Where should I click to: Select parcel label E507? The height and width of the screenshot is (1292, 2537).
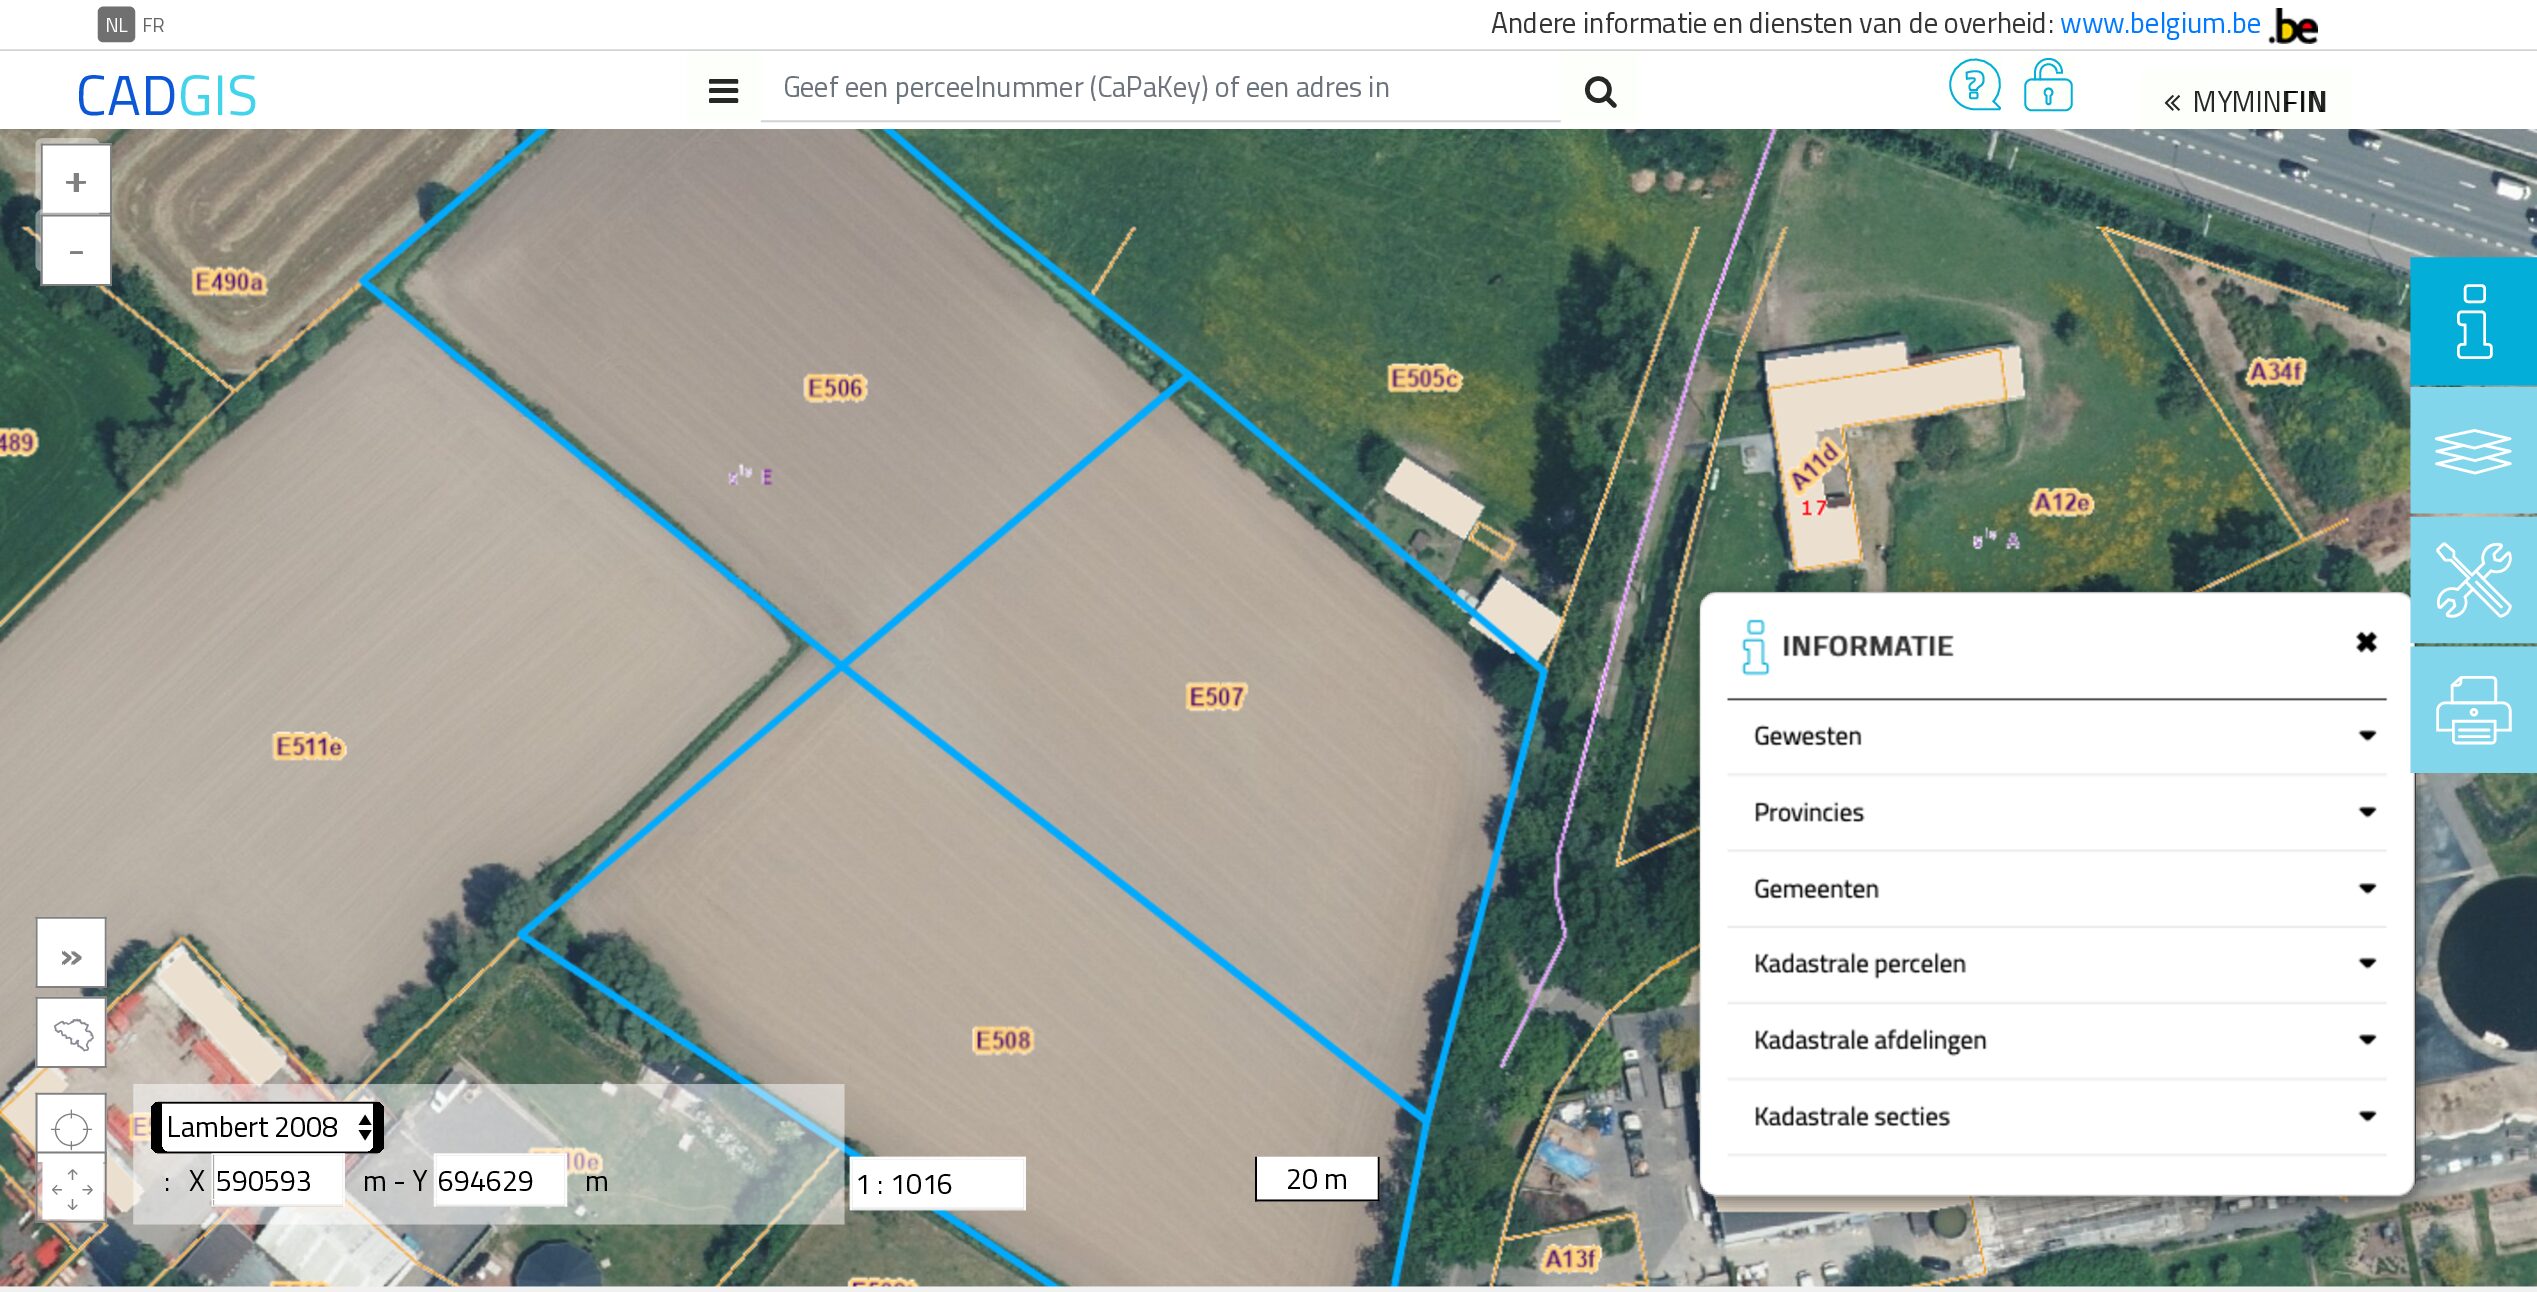[1216, 696]
